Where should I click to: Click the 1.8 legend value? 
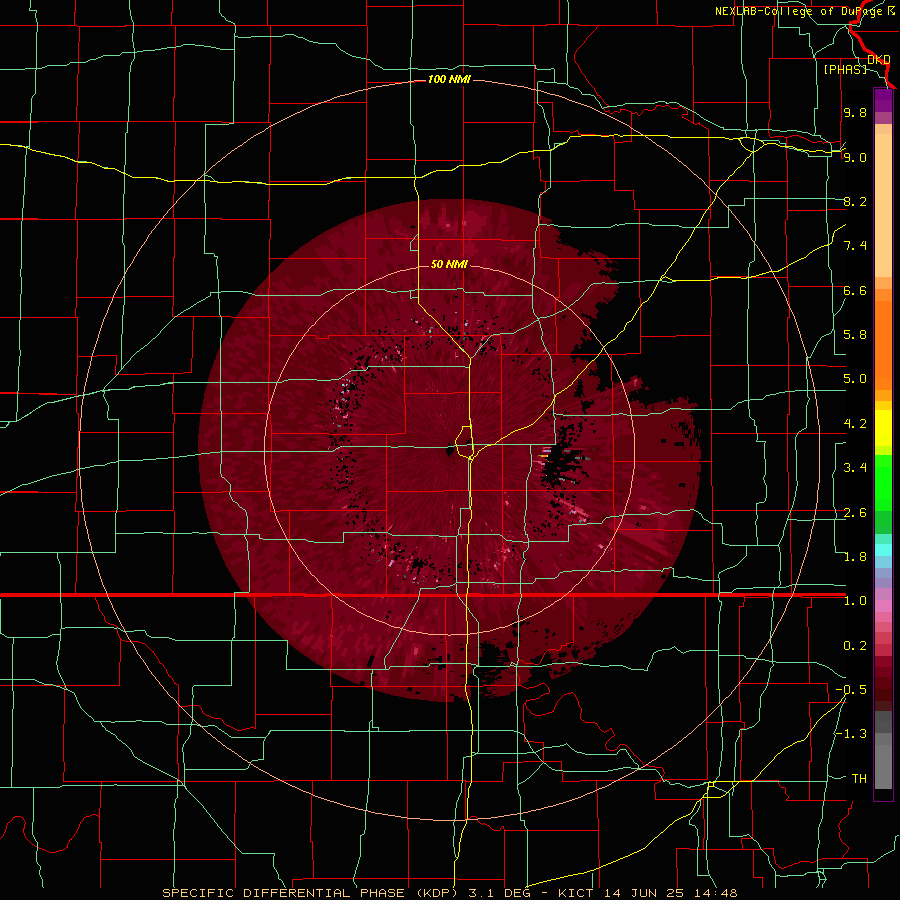pos(855,557)
